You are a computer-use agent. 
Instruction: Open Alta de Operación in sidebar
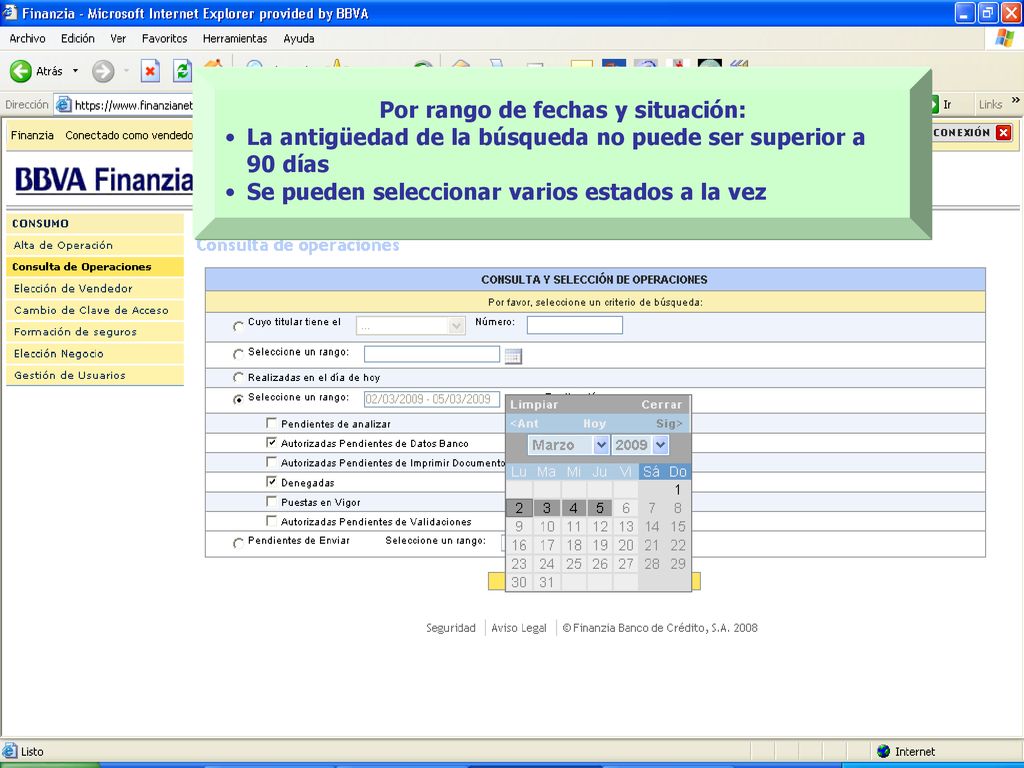point(95,246)
